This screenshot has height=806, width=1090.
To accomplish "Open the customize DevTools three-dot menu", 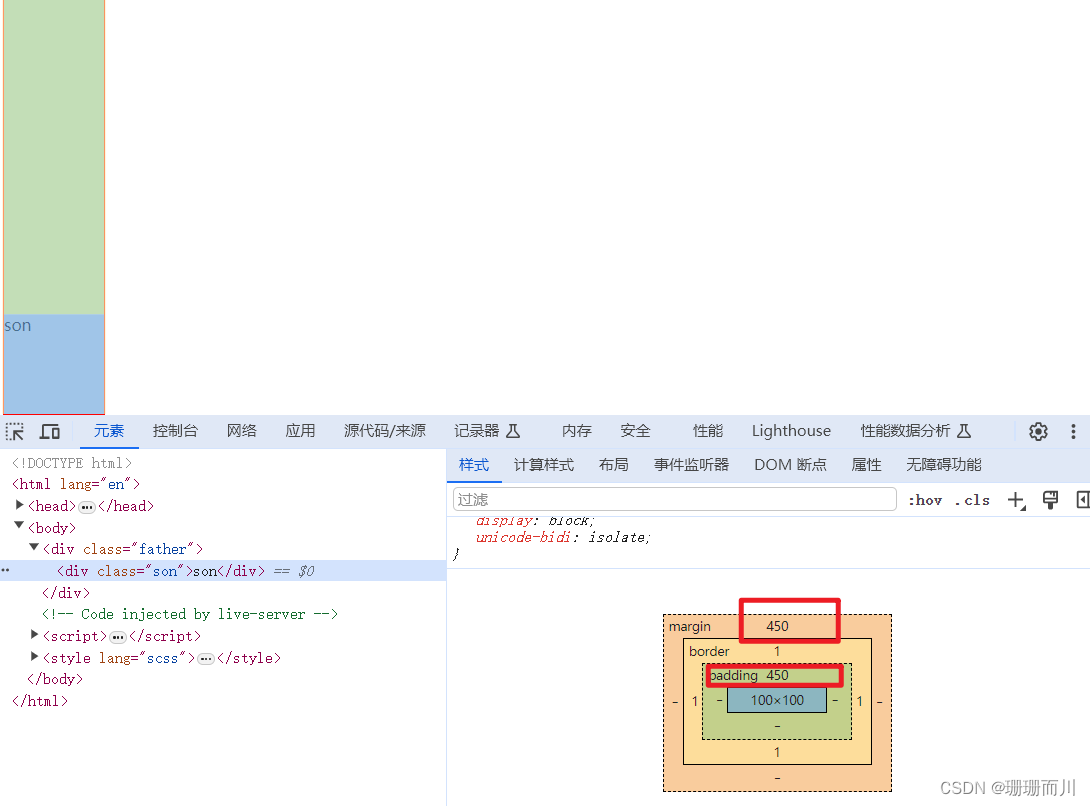I will point(1073,431).
